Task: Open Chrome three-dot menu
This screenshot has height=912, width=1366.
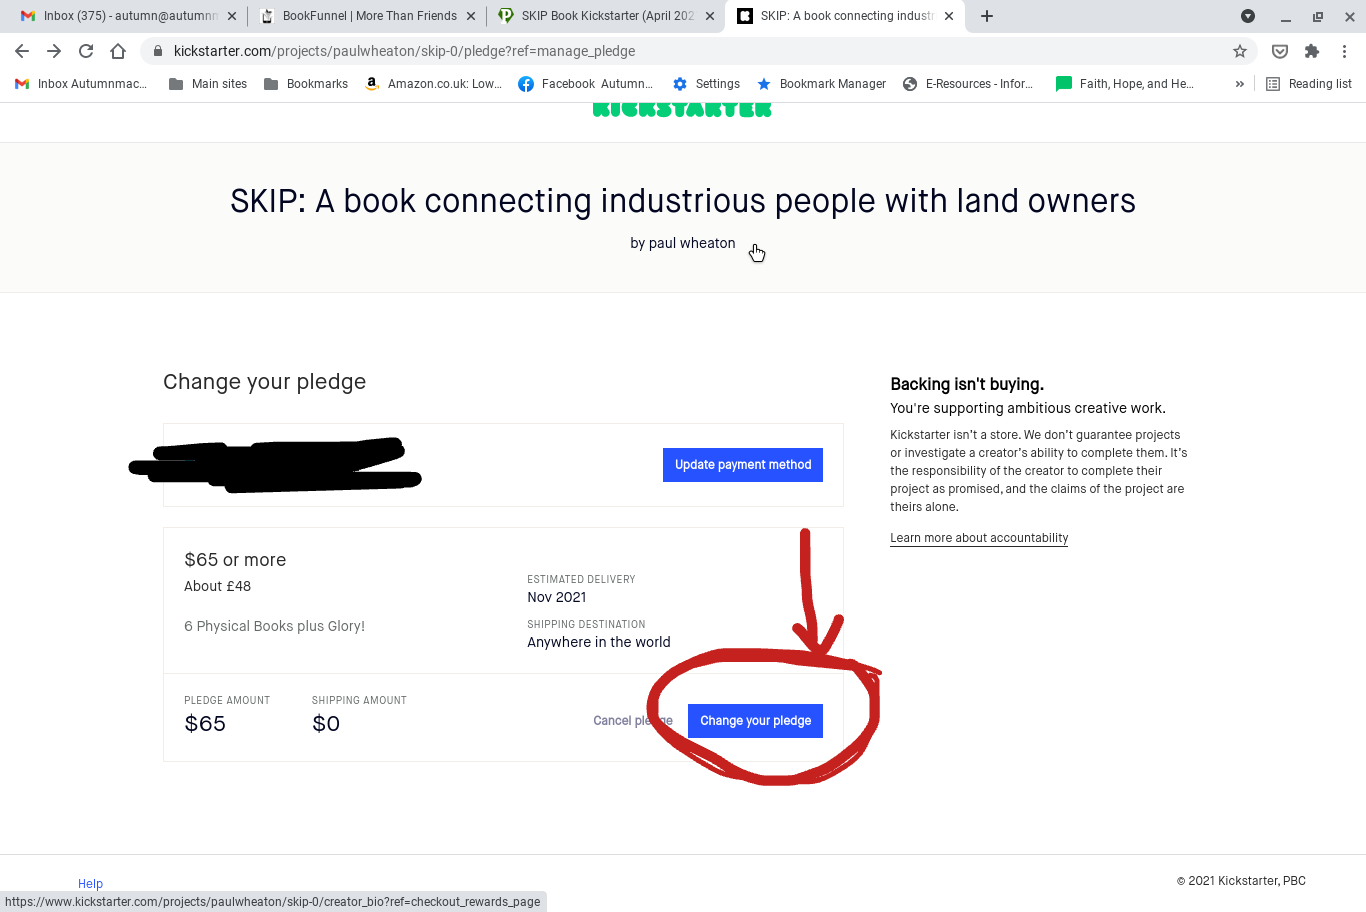Action: point(1345,51)
